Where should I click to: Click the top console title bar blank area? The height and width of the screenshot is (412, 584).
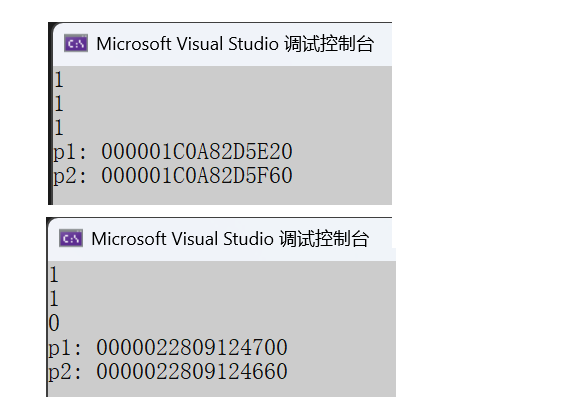click(x=383, y=44)
